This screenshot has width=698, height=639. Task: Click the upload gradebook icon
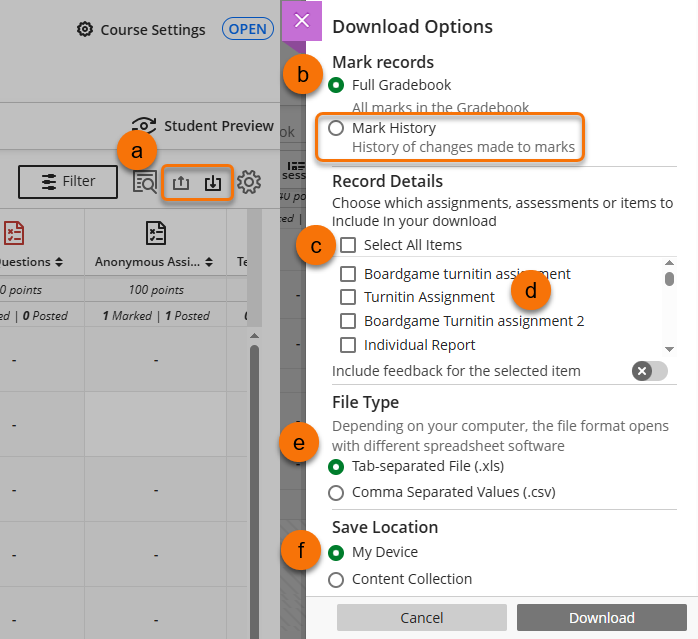[181, 183]
